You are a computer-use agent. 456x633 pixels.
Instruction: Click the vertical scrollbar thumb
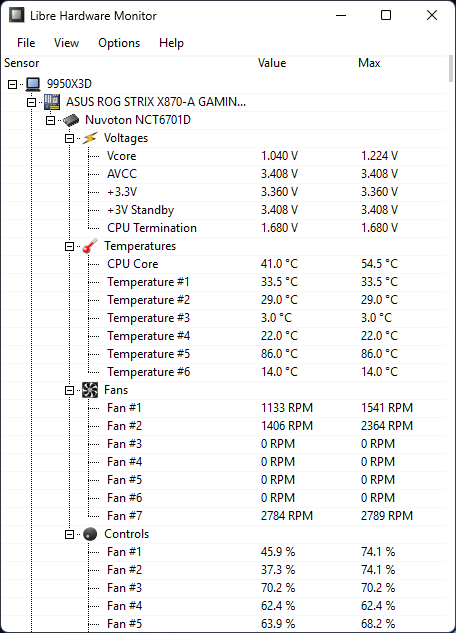click(451, 69)
